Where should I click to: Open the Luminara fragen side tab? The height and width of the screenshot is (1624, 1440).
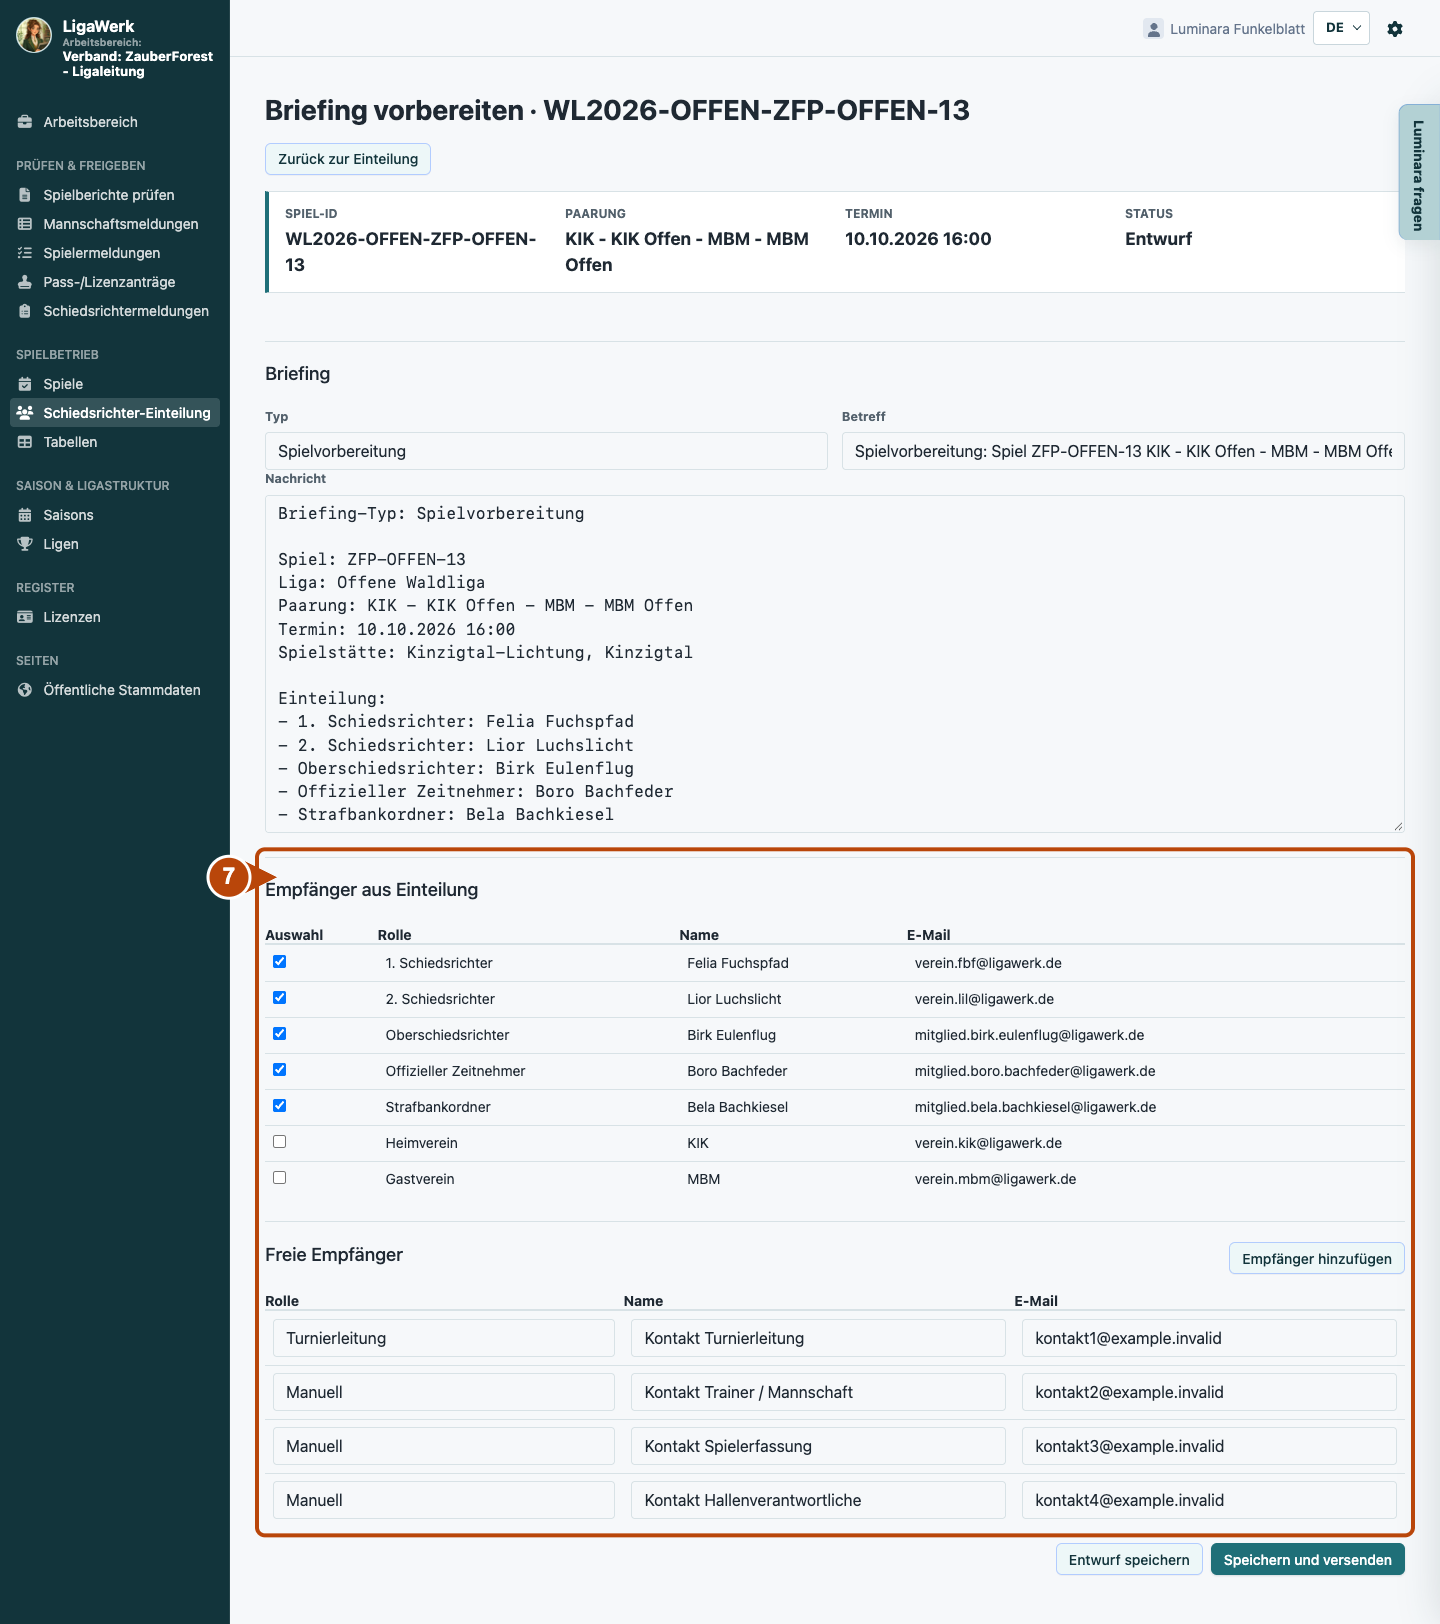(1419, 173)
